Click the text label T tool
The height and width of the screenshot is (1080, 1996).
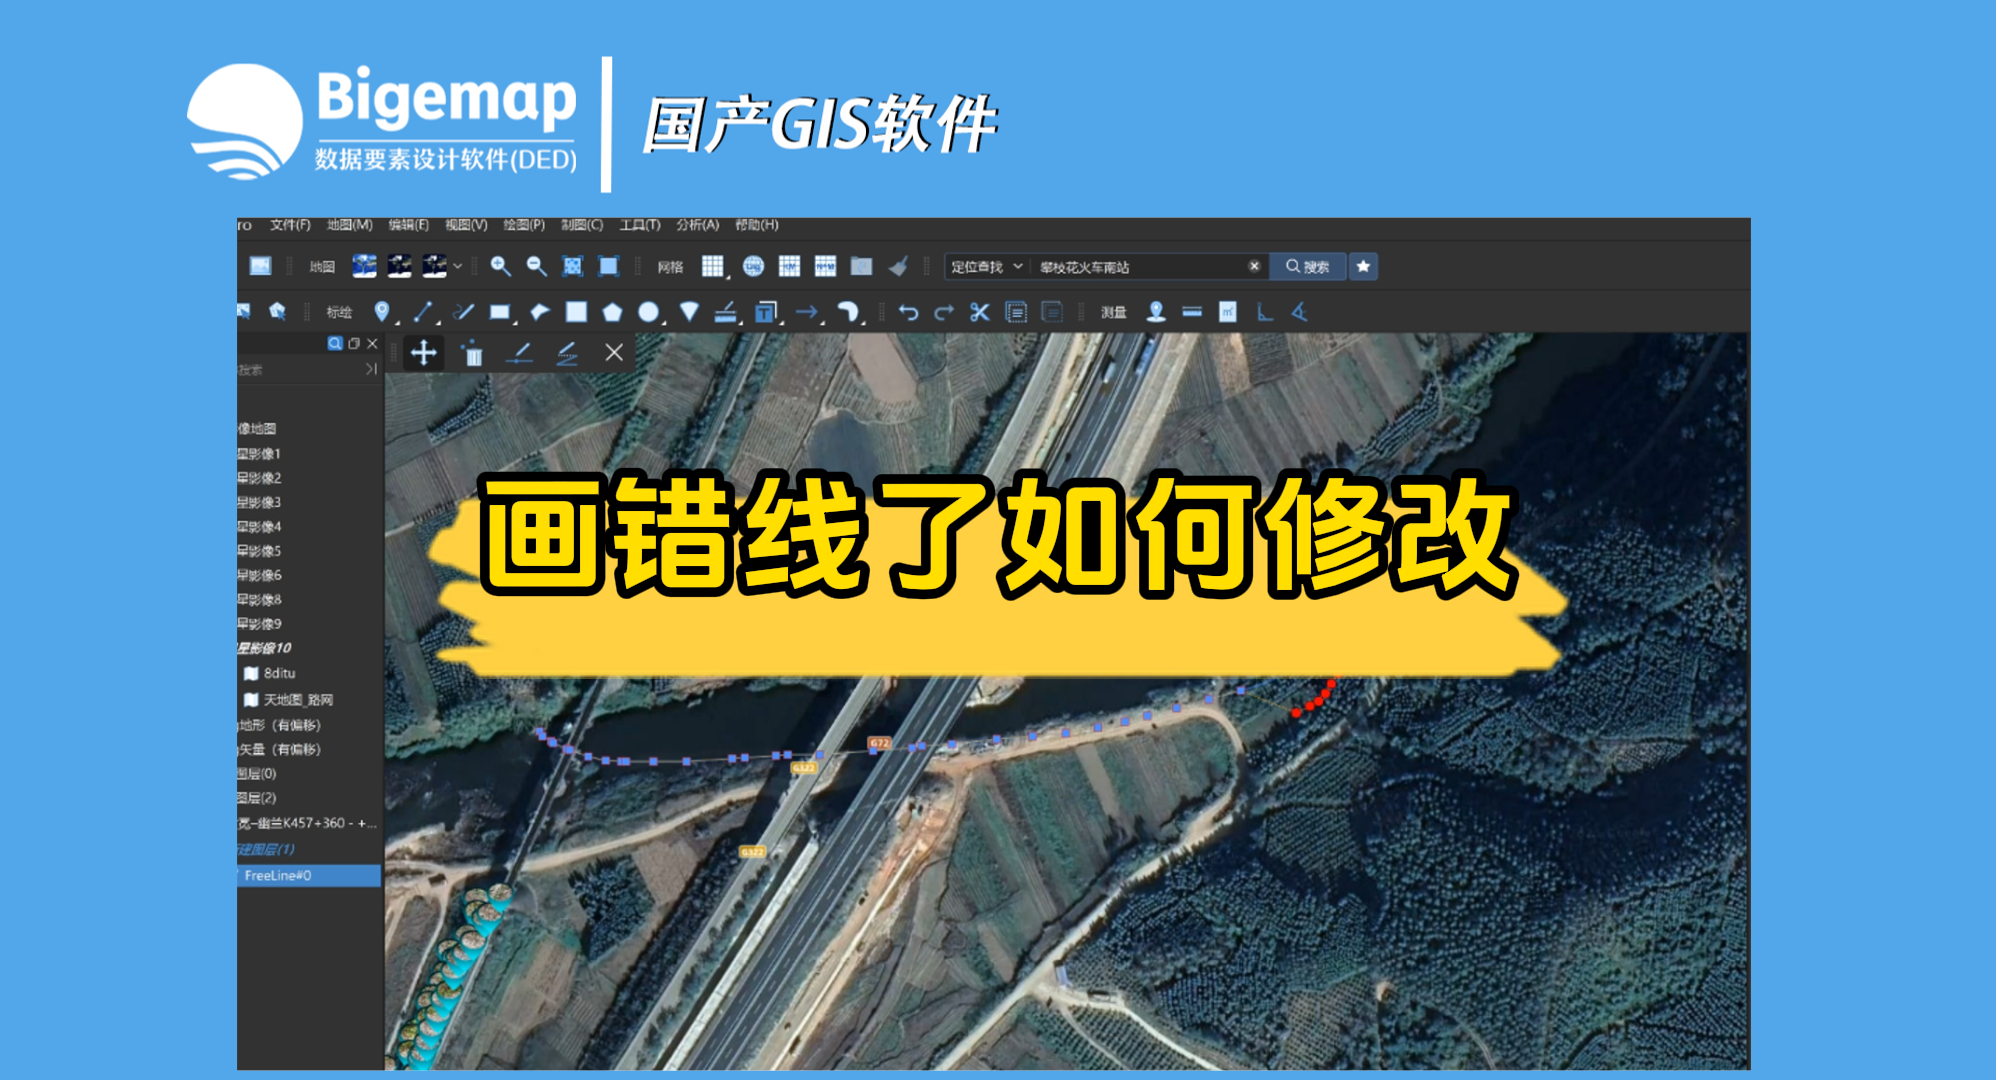pyautogui.click(x=765, y=312)
